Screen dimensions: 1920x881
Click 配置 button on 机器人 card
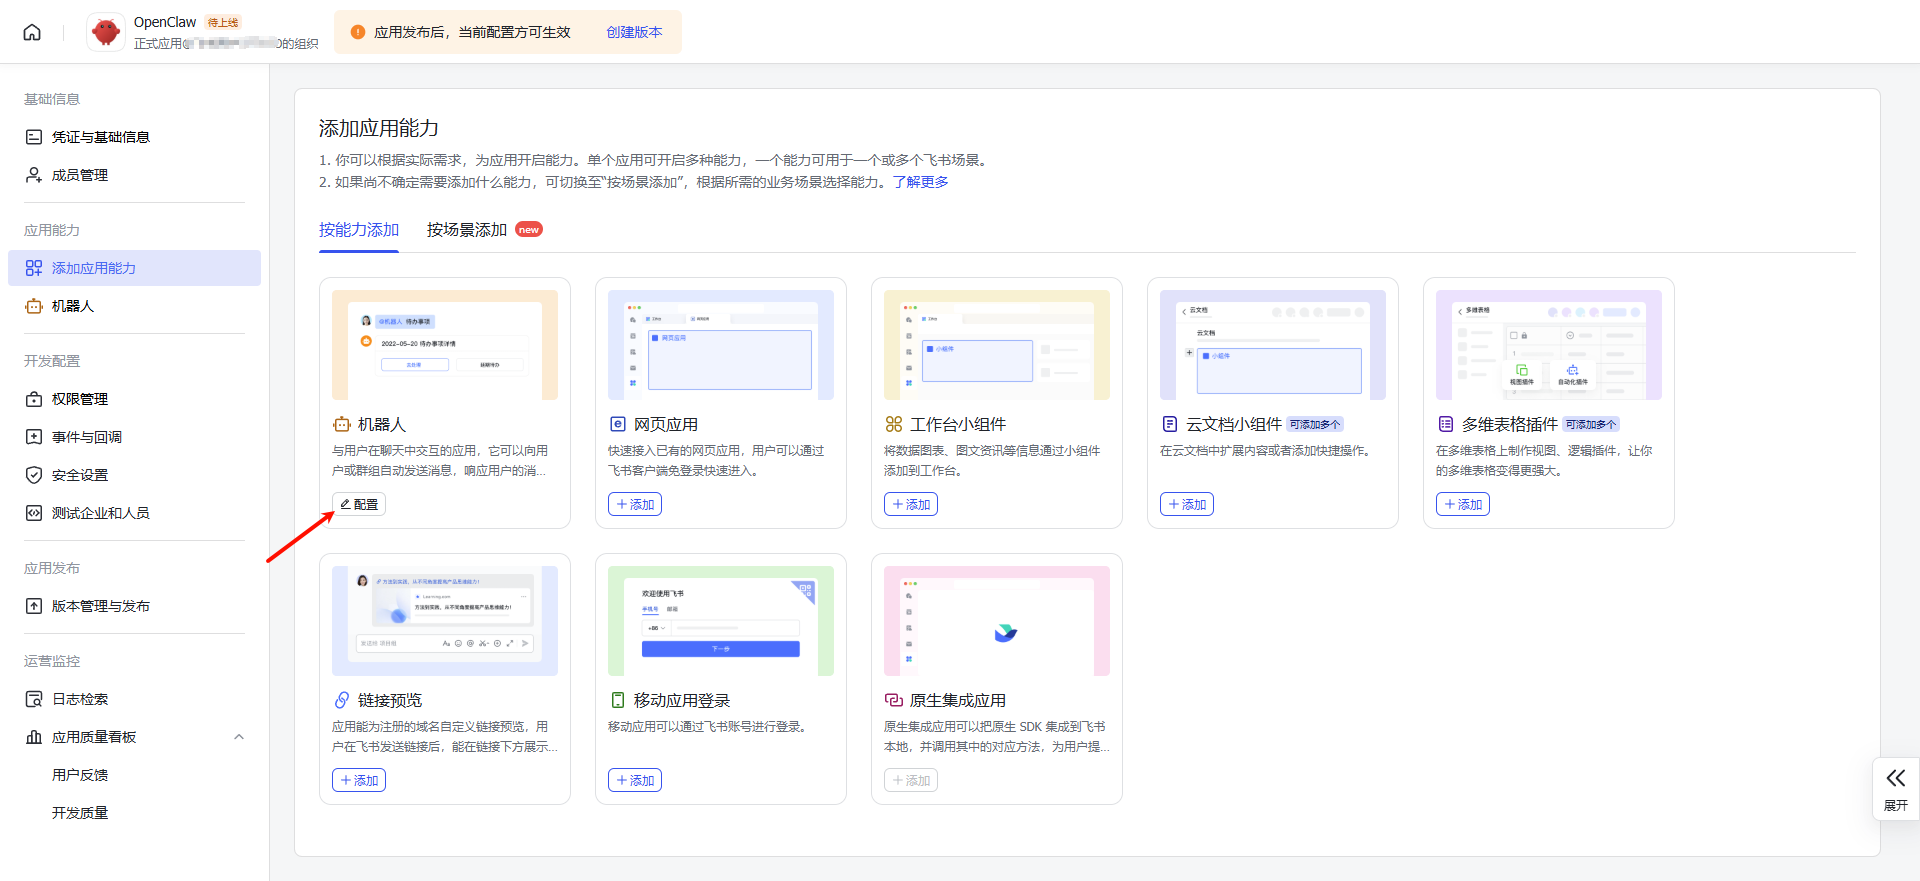tap(359, 504)
